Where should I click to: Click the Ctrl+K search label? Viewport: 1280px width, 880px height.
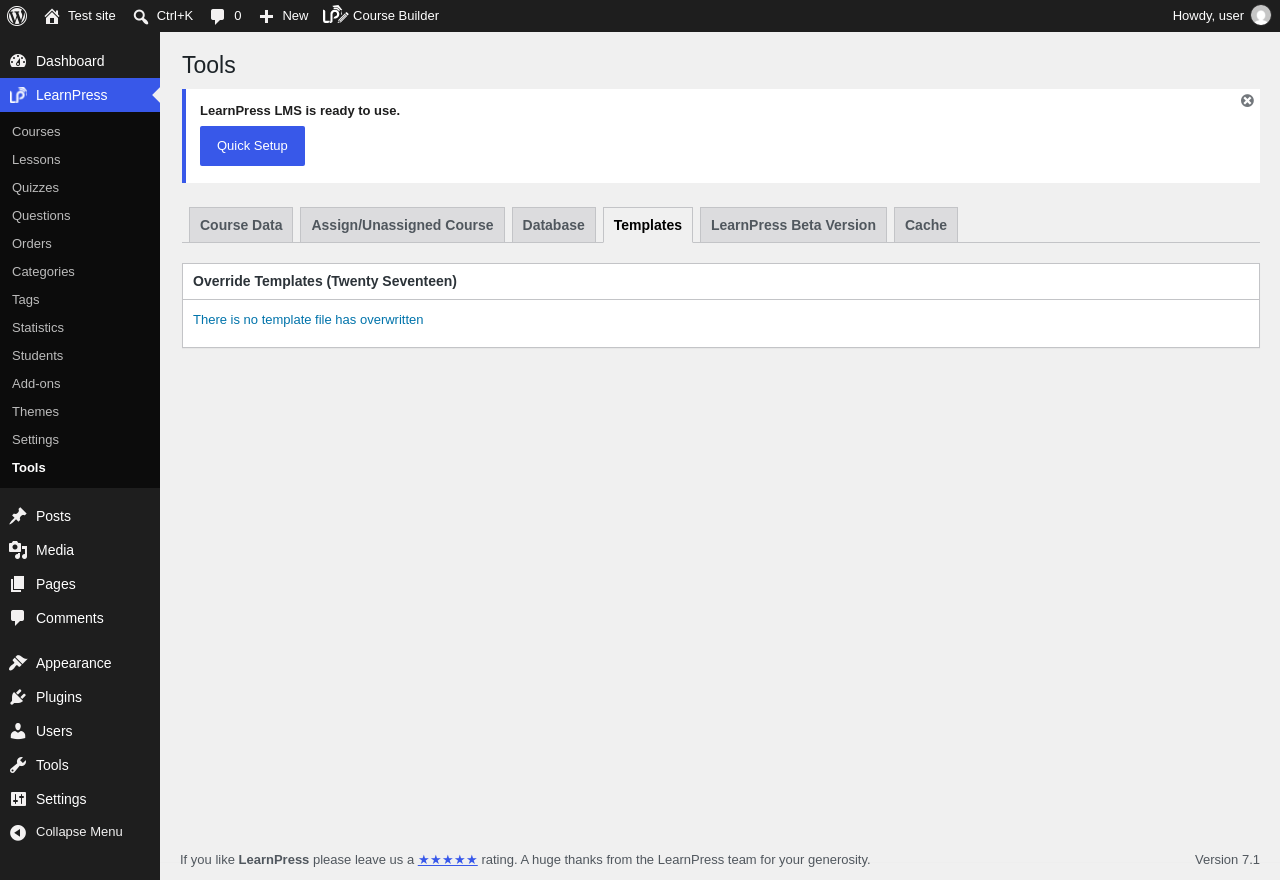tap(175, 16)
